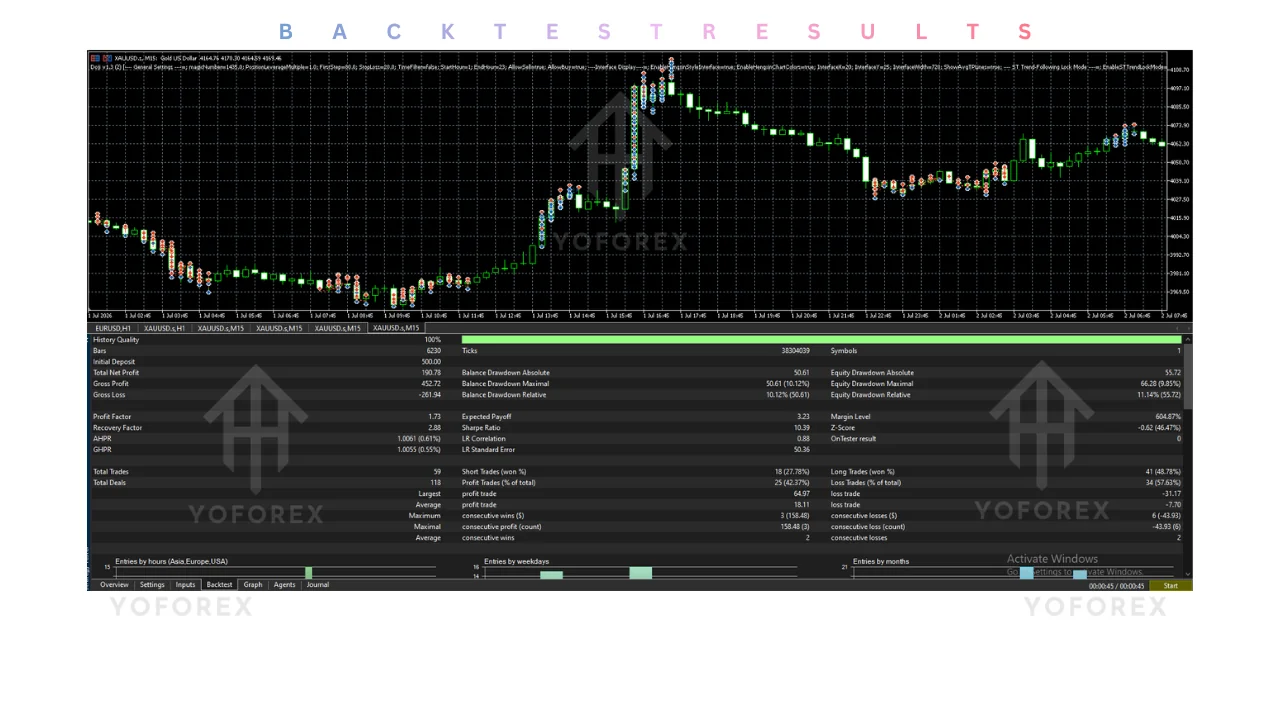The height and width of the screenshot is (720, 1280).
Task: Select the Total Trades value 59
Action: click(436, 472)
